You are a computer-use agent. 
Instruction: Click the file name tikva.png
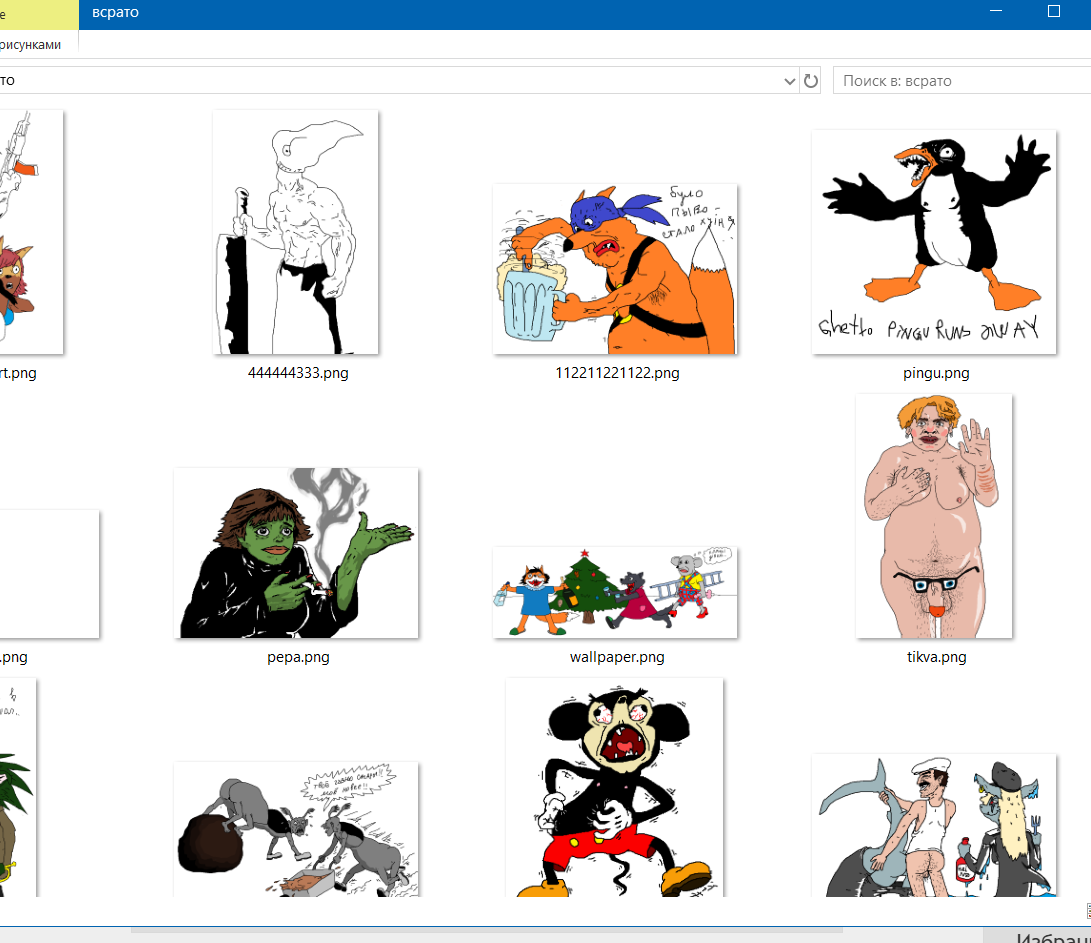point(937,657)
